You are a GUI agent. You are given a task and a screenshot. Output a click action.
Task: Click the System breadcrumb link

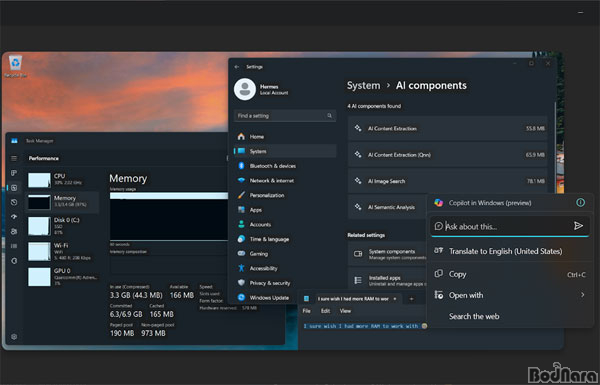[364, 85]
